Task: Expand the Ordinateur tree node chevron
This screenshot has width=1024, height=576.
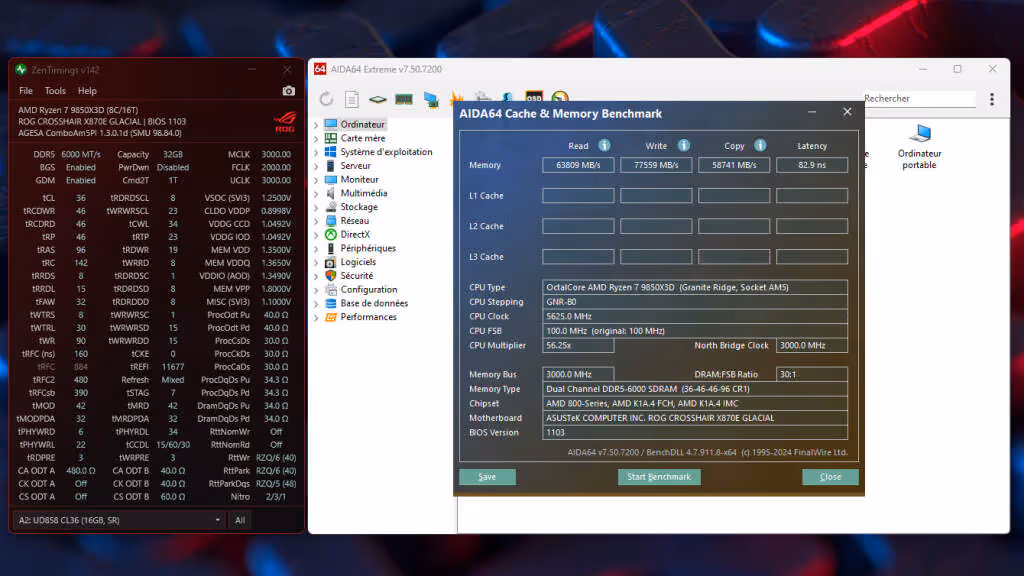Action: click(317, 124)
